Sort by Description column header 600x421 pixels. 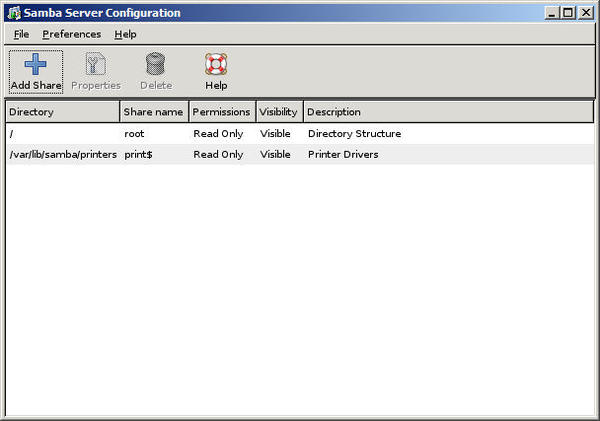[x=448, y=112]
